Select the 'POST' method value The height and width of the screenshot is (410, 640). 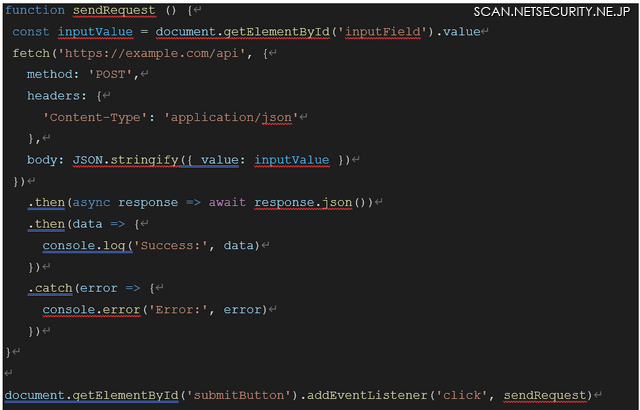click(114, 75)
